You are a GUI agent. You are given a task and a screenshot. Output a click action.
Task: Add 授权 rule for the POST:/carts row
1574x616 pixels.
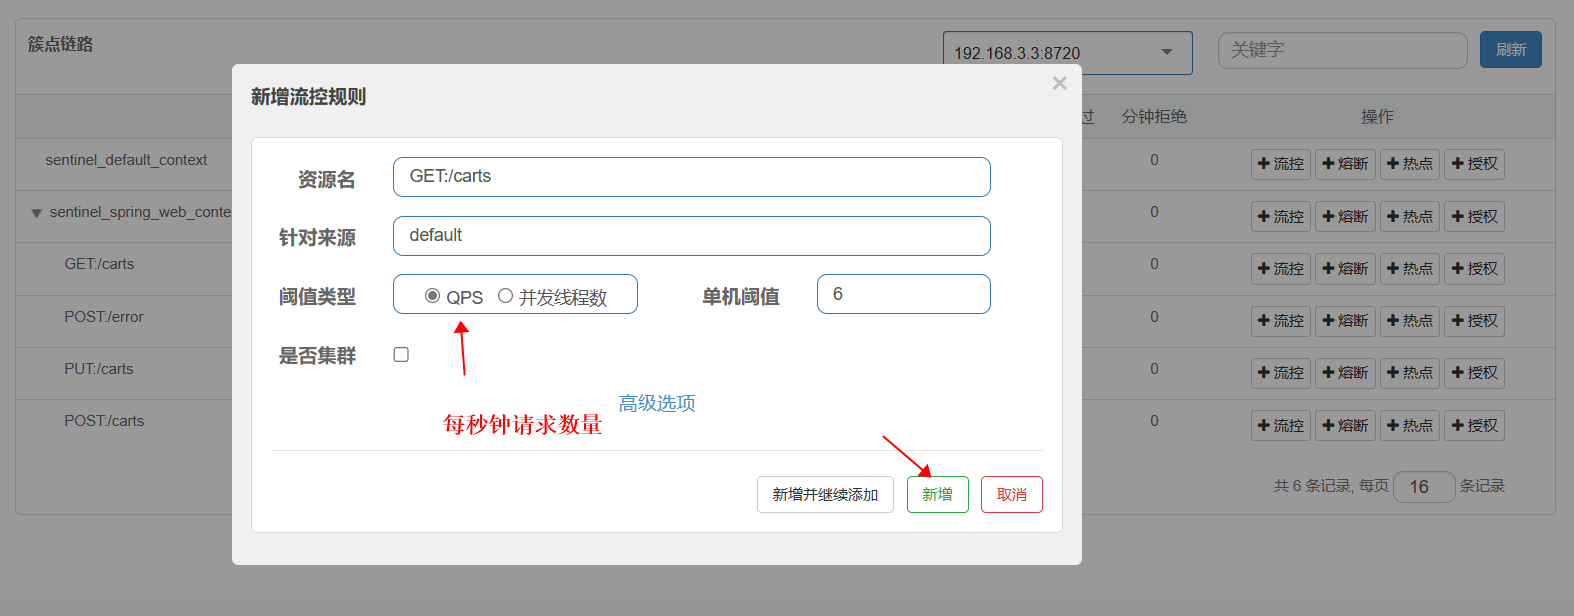click(1474, 426)
